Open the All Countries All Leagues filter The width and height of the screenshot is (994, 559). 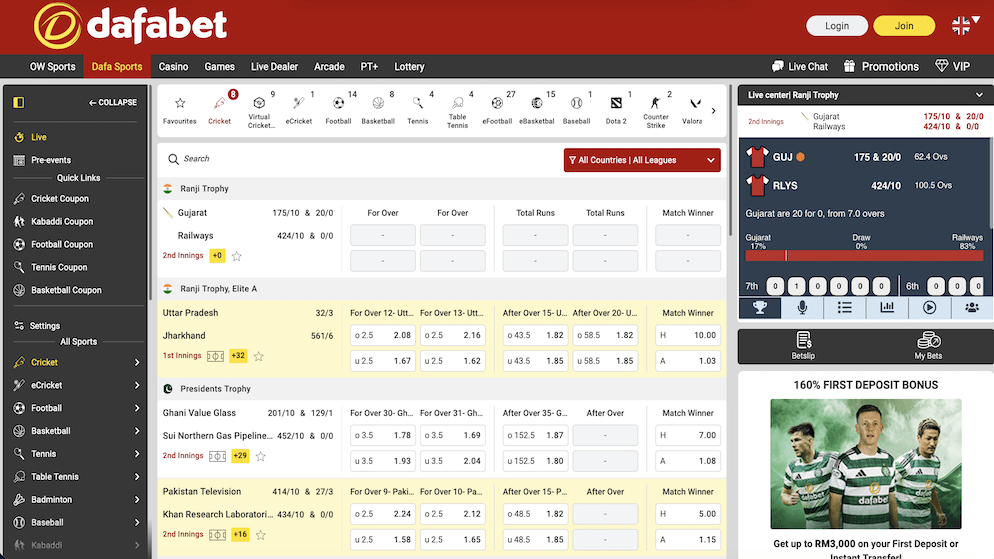point(642,160)
